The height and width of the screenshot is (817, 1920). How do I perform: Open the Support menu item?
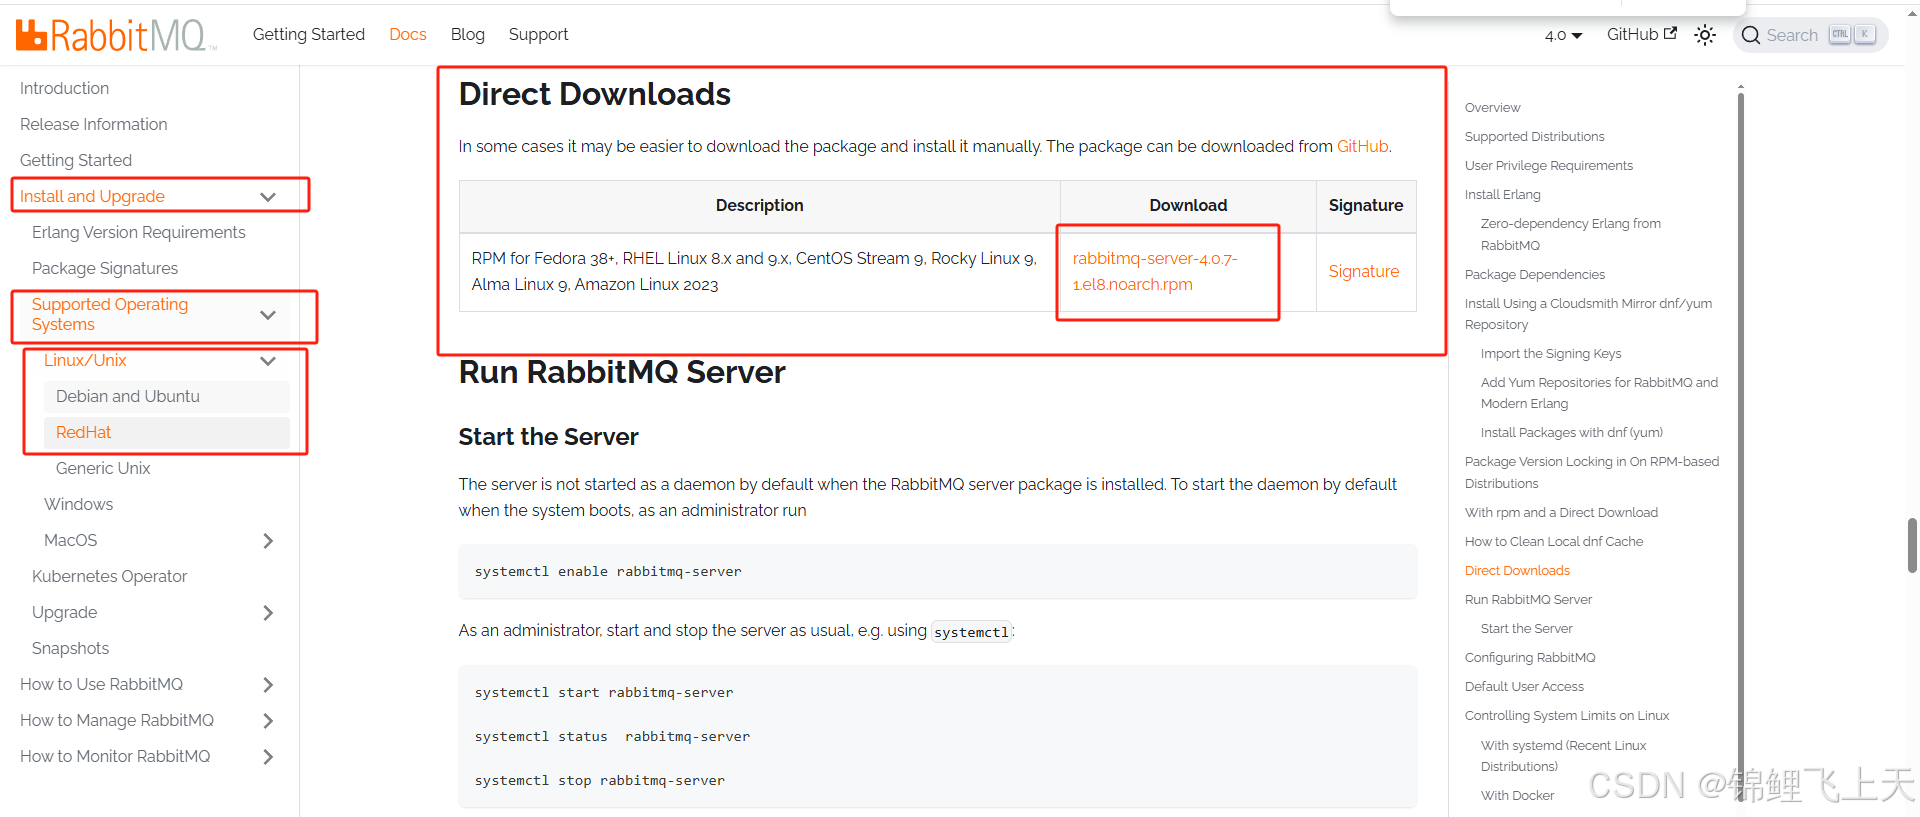538,34
